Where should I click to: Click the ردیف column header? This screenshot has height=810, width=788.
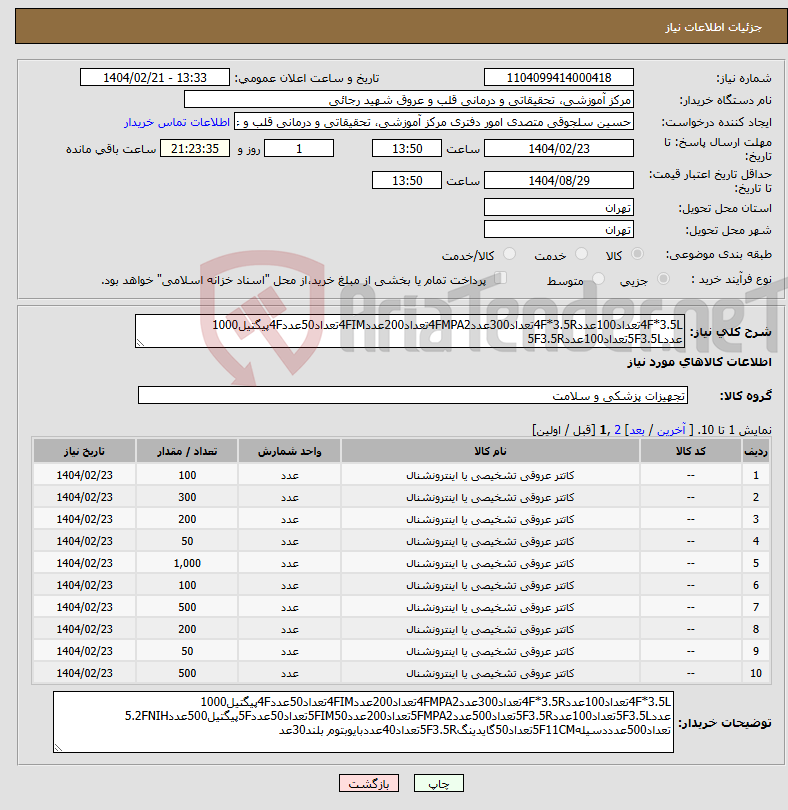pos(755,451)
